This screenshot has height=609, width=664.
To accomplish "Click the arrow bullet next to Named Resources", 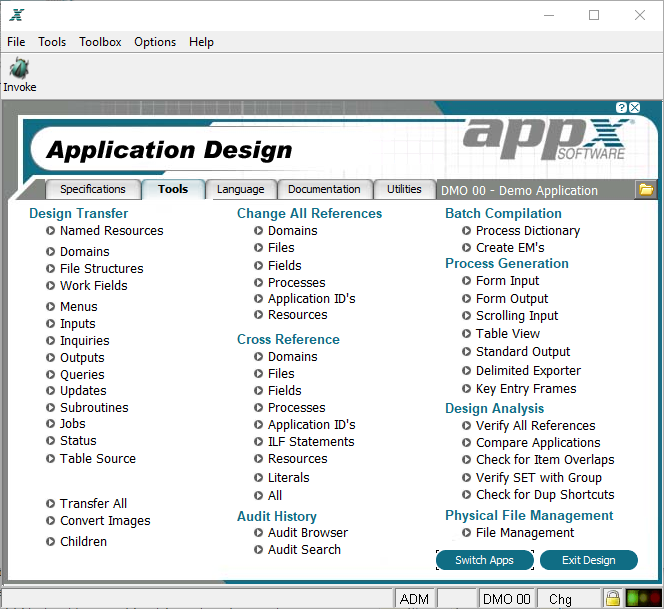I will pyautogui.click(x=50, y=231).
